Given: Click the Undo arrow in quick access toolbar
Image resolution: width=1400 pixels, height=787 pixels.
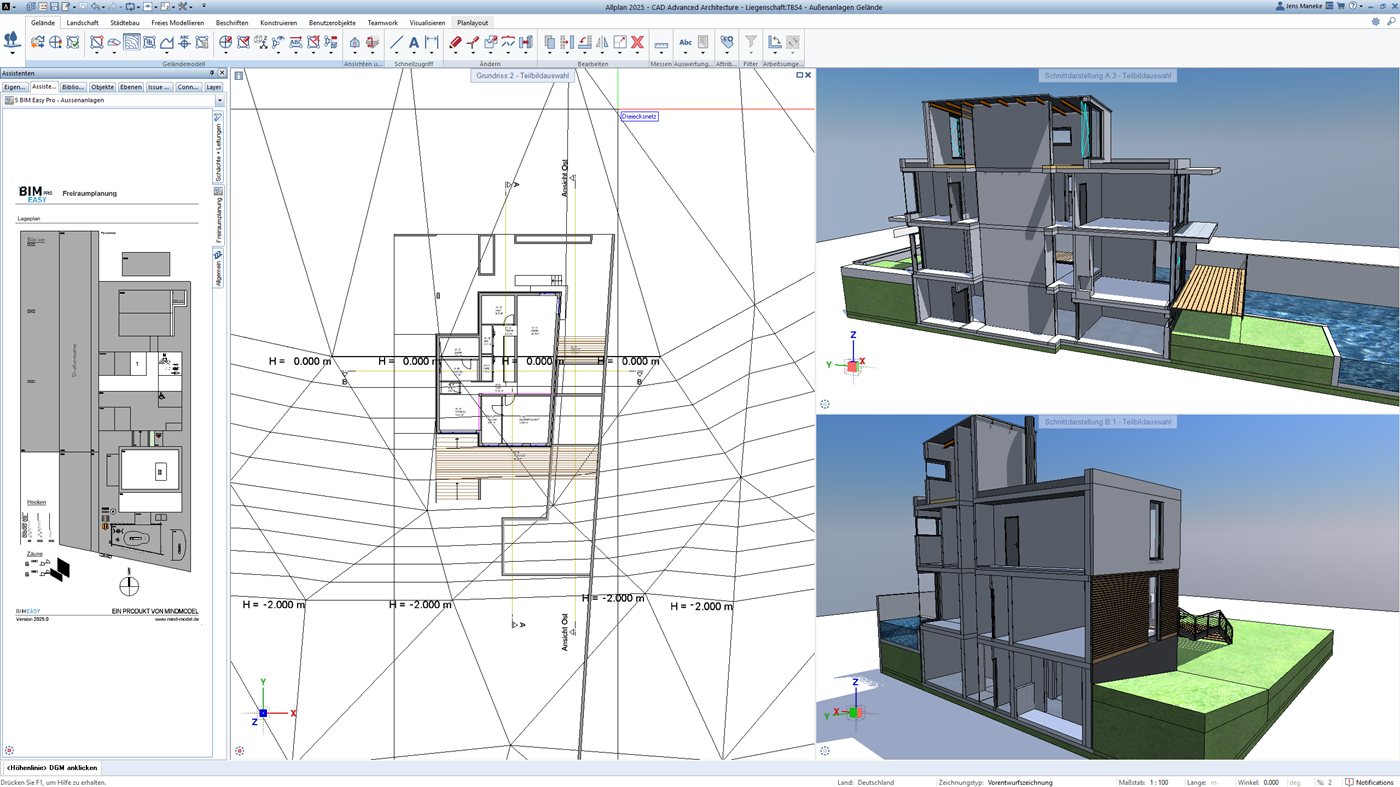Looking at the screenshot, I should [96, 6].
